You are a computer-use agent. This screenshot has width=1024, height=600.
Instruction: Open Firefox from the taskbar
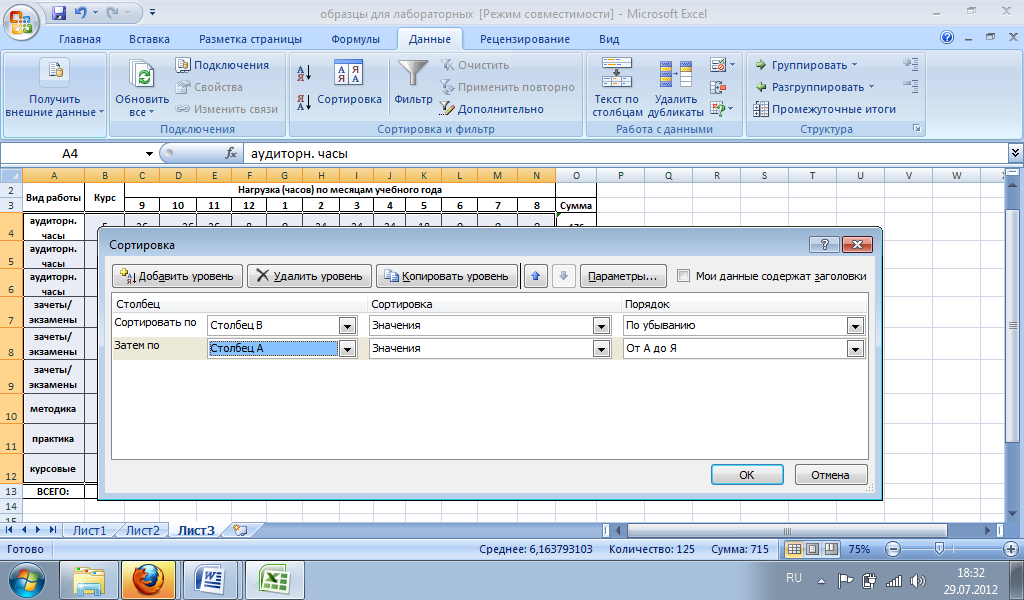[x=148, y=579]
